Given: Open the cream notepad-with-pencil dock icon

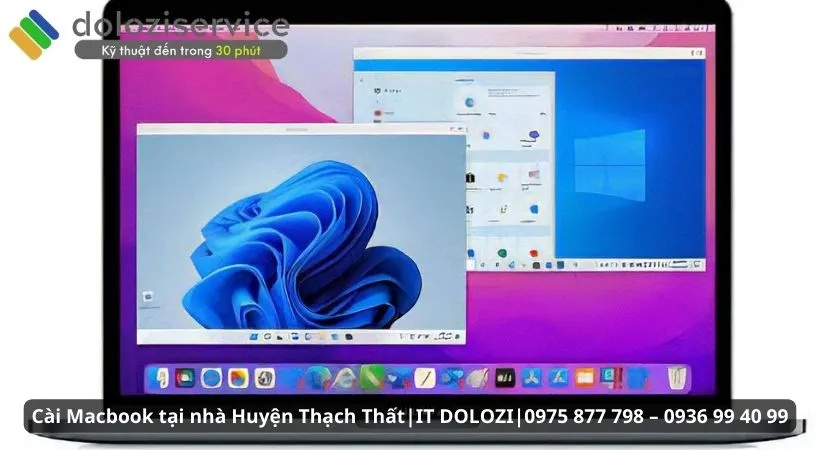Looking at the screenshot, I should tap(425, 378).
